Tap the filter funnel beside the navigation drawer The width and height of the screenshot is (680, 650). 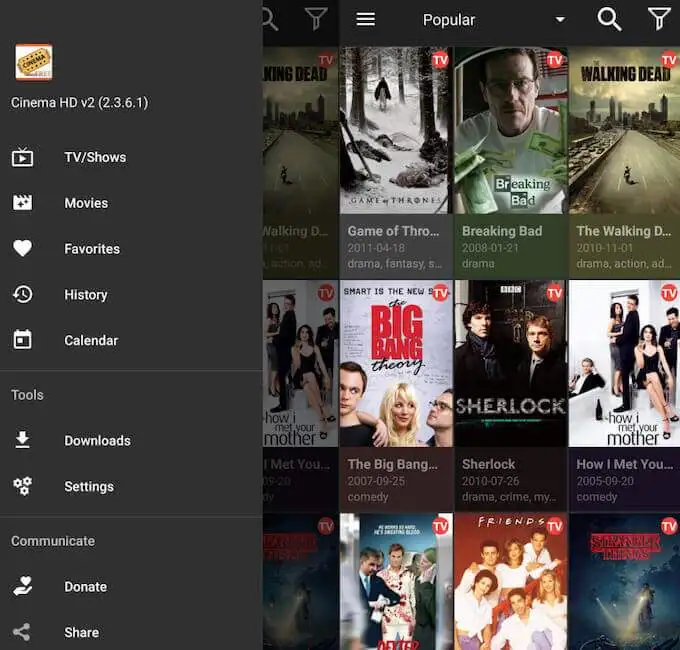click(316, 19)
